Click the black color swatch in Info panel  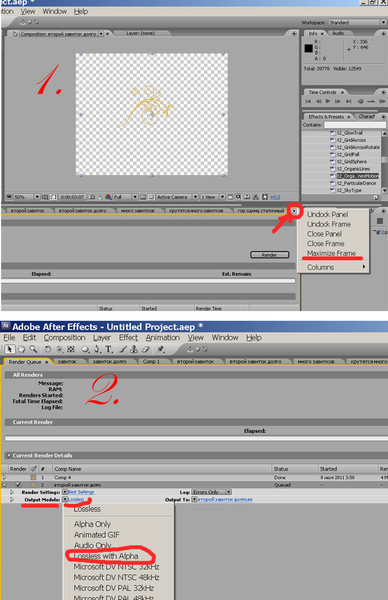pyautogui.click(x=308, y=48)
